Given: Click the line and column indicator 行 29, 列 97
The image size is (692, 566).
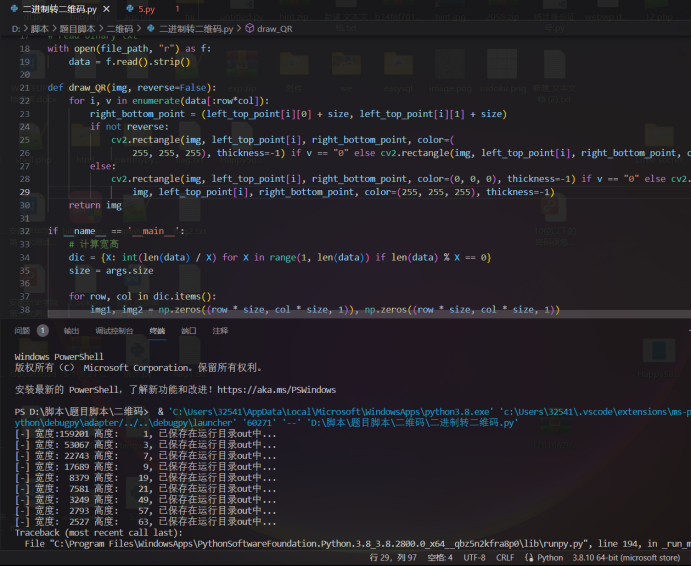Looking at the screenshot, I should pos(393,558).
